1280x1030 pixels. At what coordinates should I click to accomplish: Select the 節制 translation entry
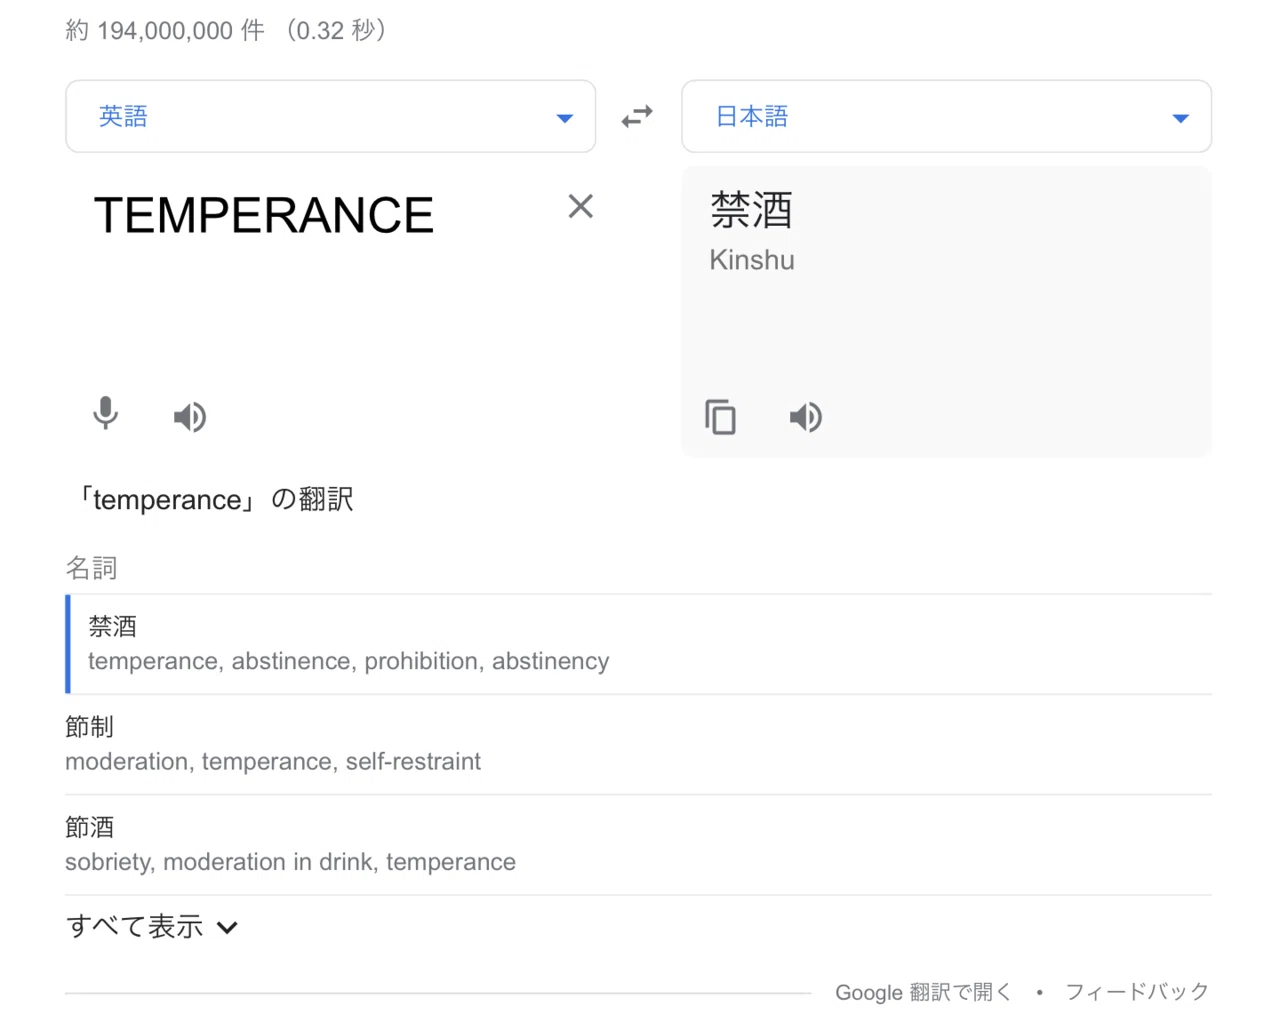pos(638,744)
